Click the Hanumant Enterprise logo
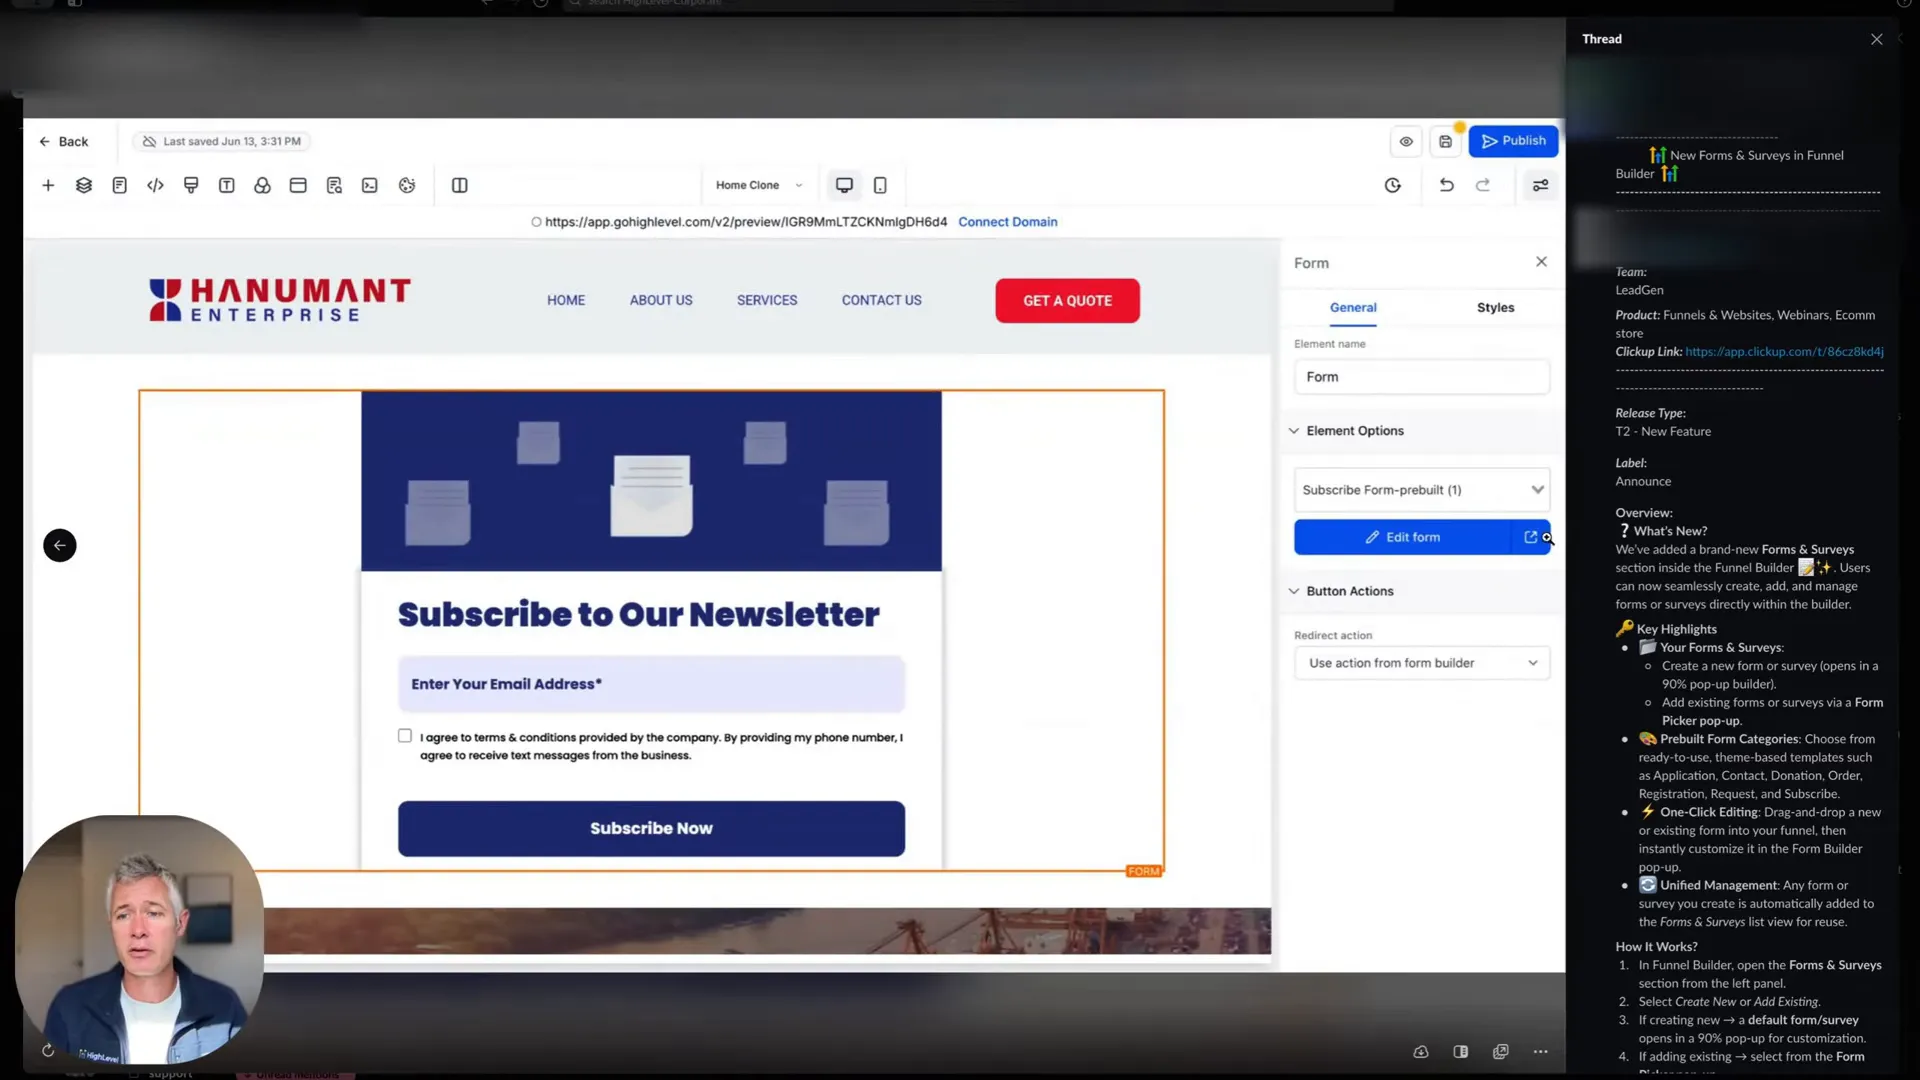This screenshot has width=1920, height=1080. [280, 300]
